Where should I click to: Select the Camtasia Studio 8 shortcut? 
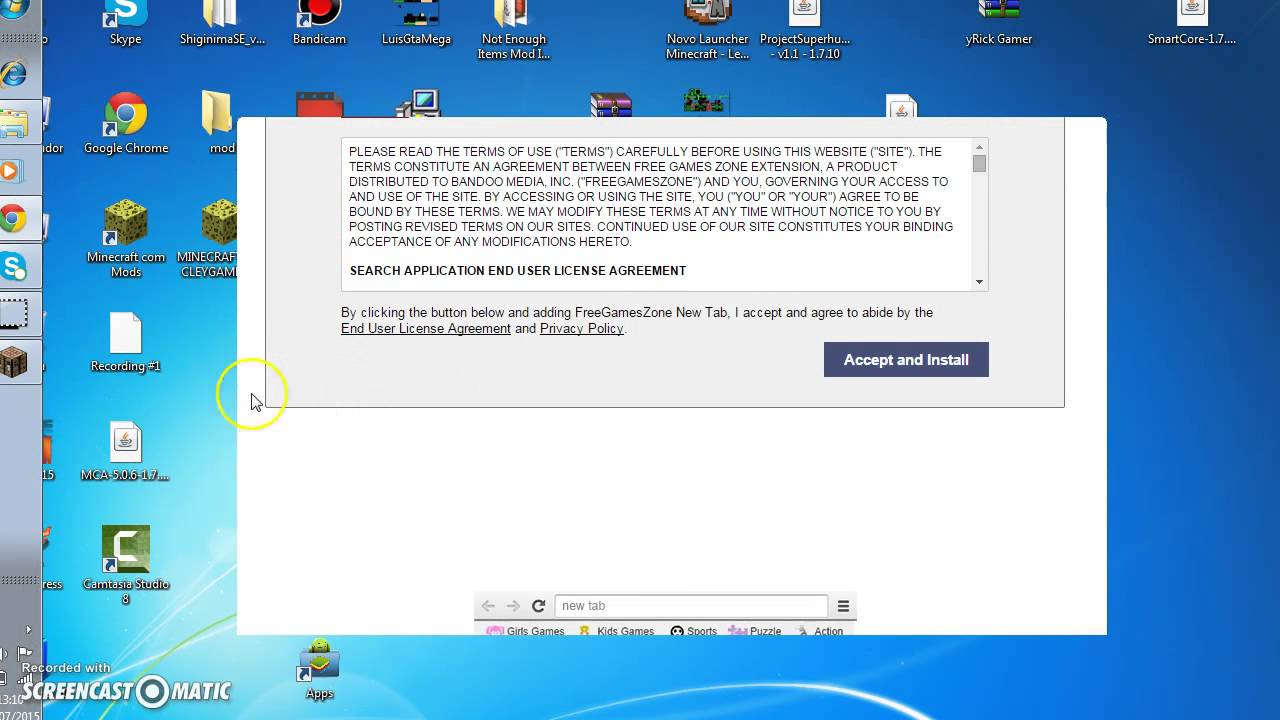pos(126,565)
